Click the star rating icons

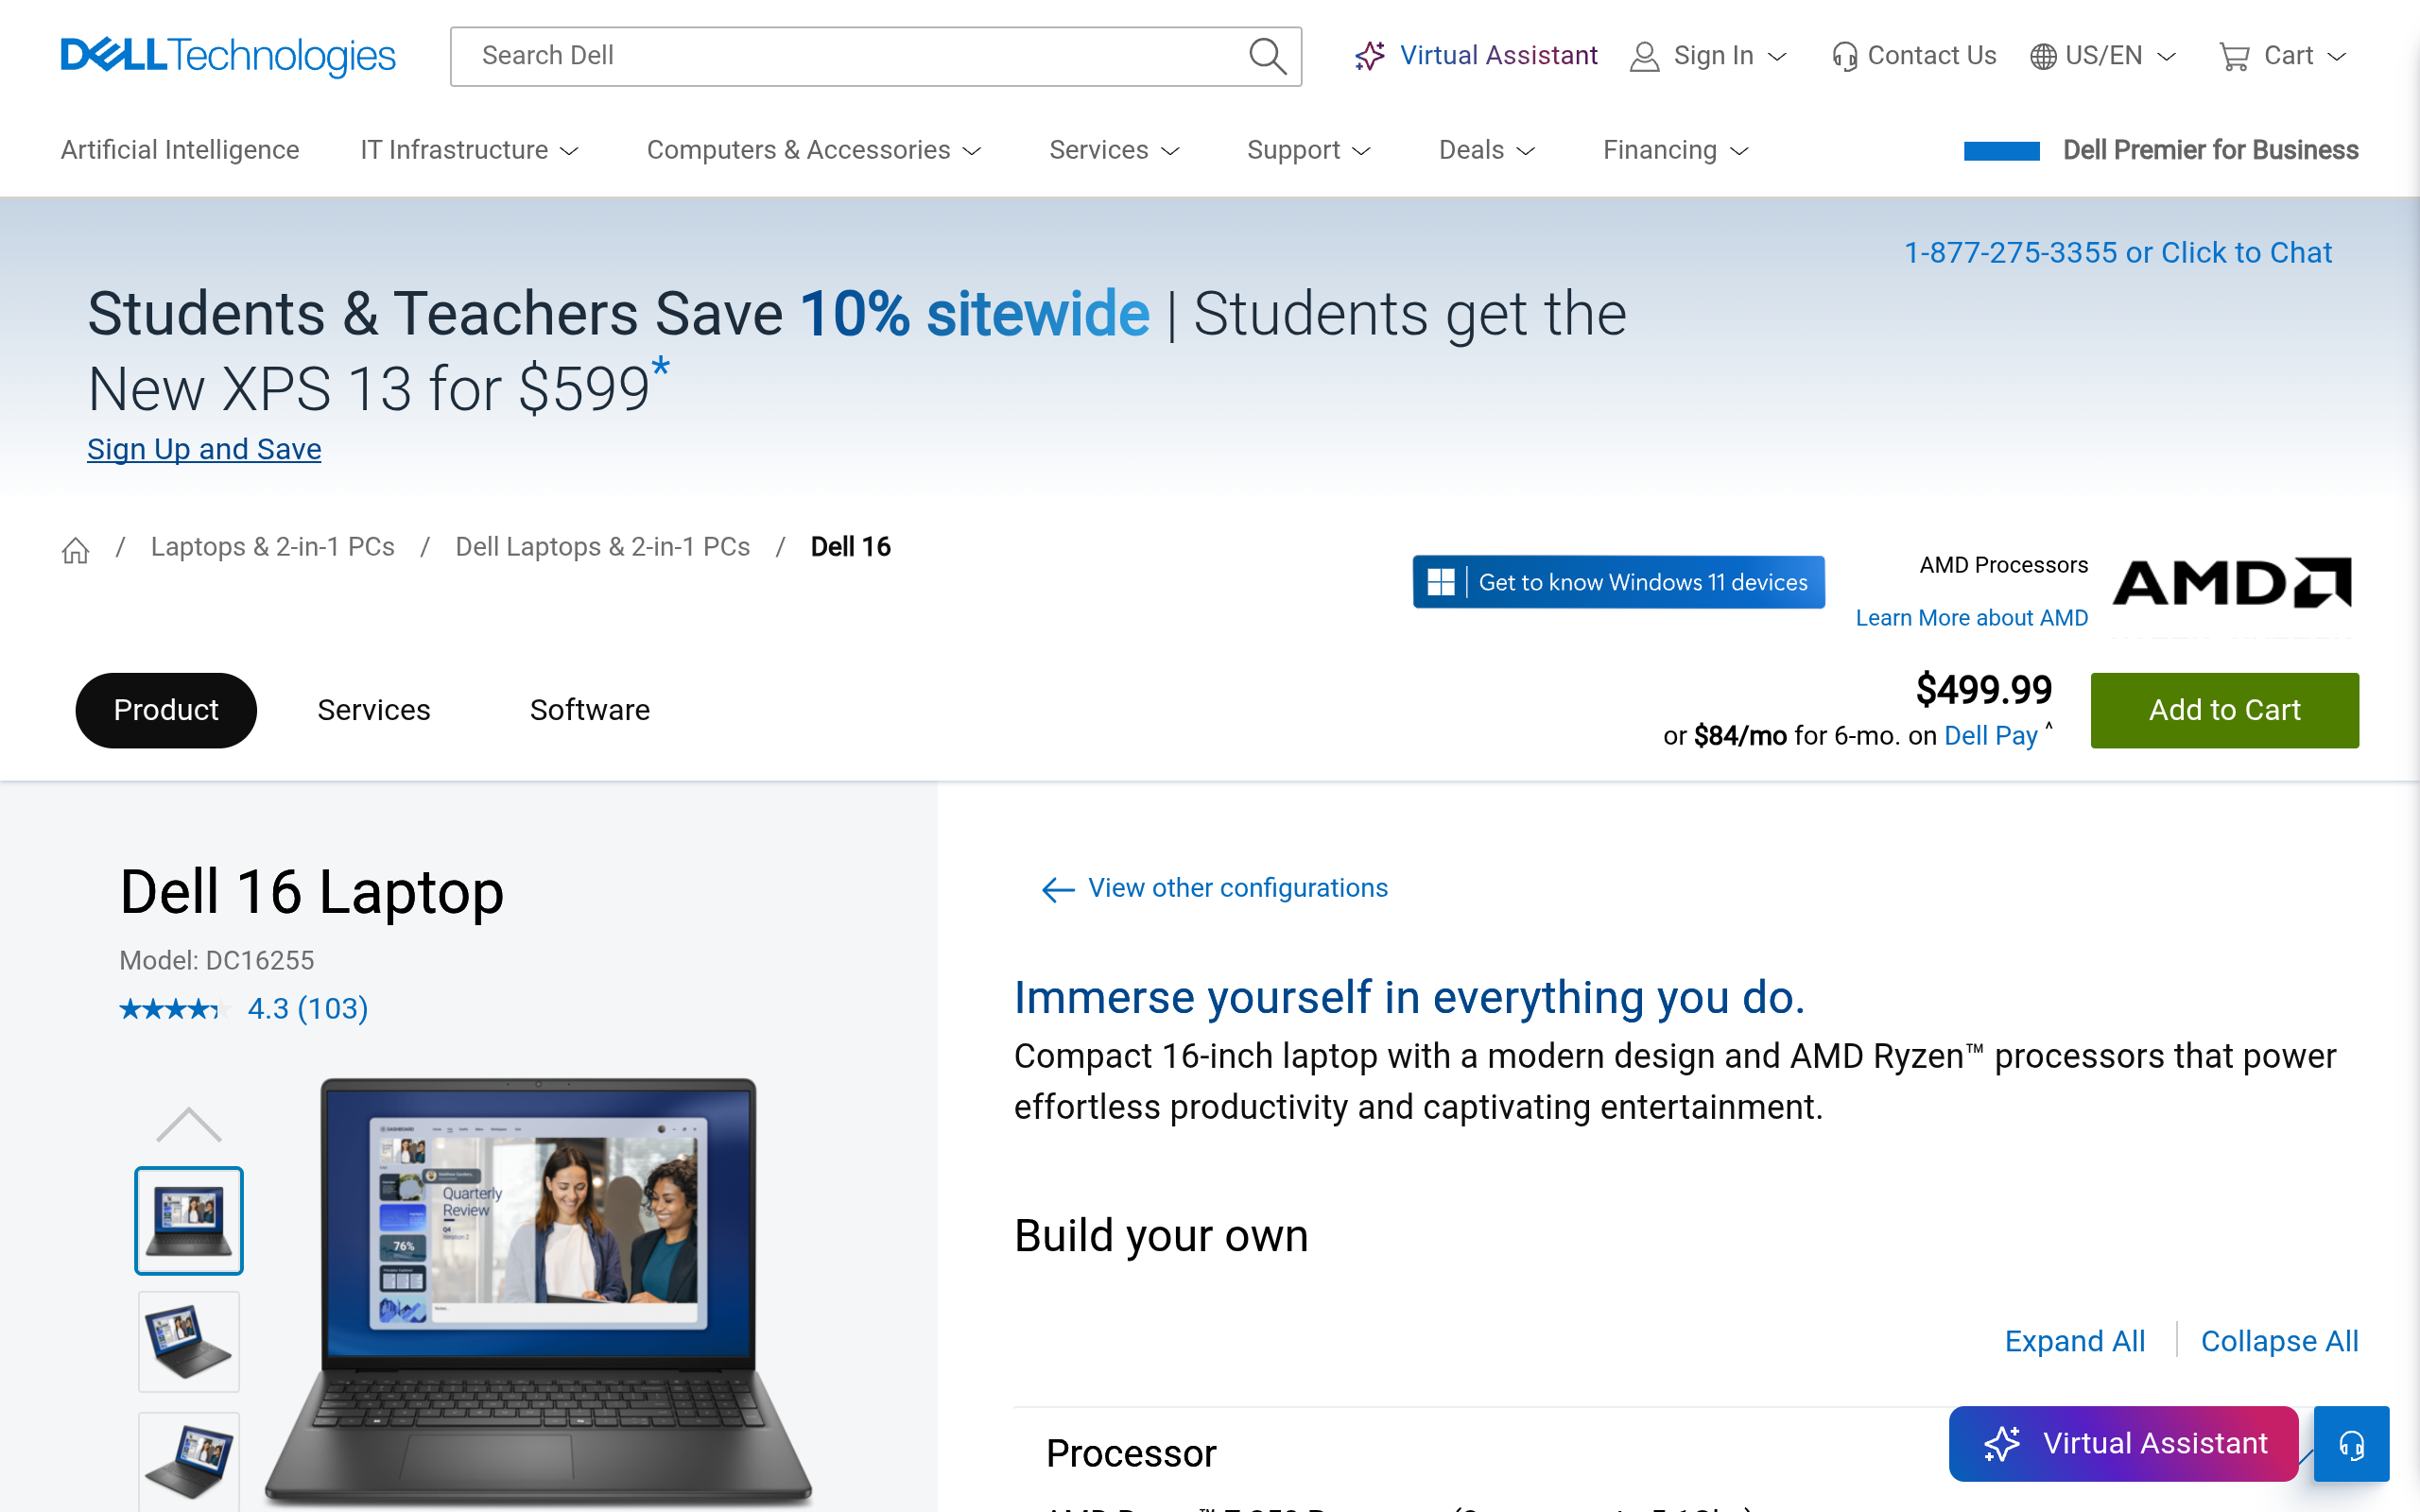point(174,1009)
